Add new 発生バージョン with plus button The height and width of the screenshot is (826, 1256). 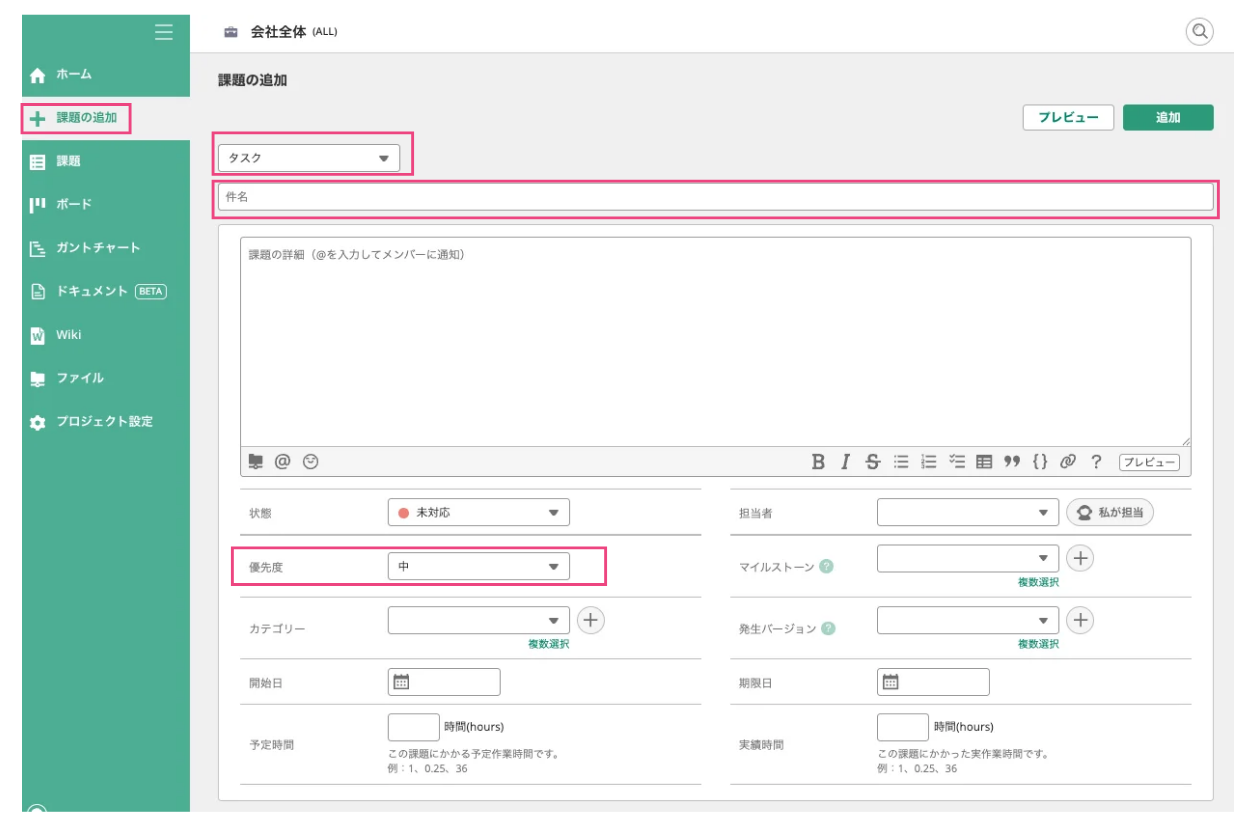(x=1080, y=620)
